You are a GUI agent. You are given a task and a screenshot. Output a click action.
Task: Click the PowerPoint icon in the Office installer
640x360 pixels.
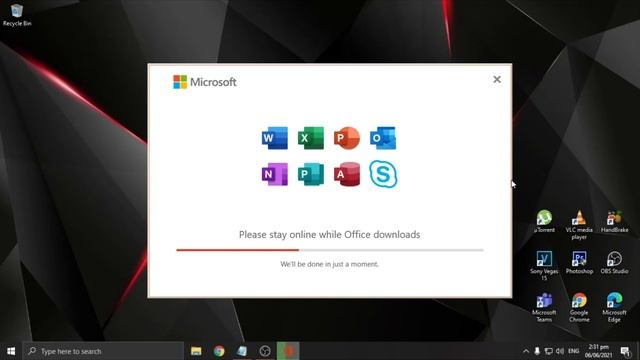click(x=347, y=138)
